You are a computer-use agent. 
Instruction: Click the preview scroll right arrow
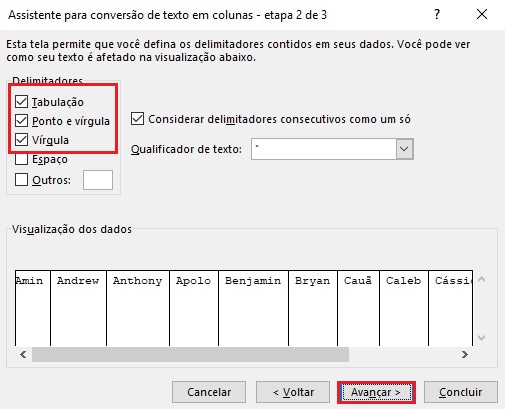pyautogui.click(x=465, y=354)
